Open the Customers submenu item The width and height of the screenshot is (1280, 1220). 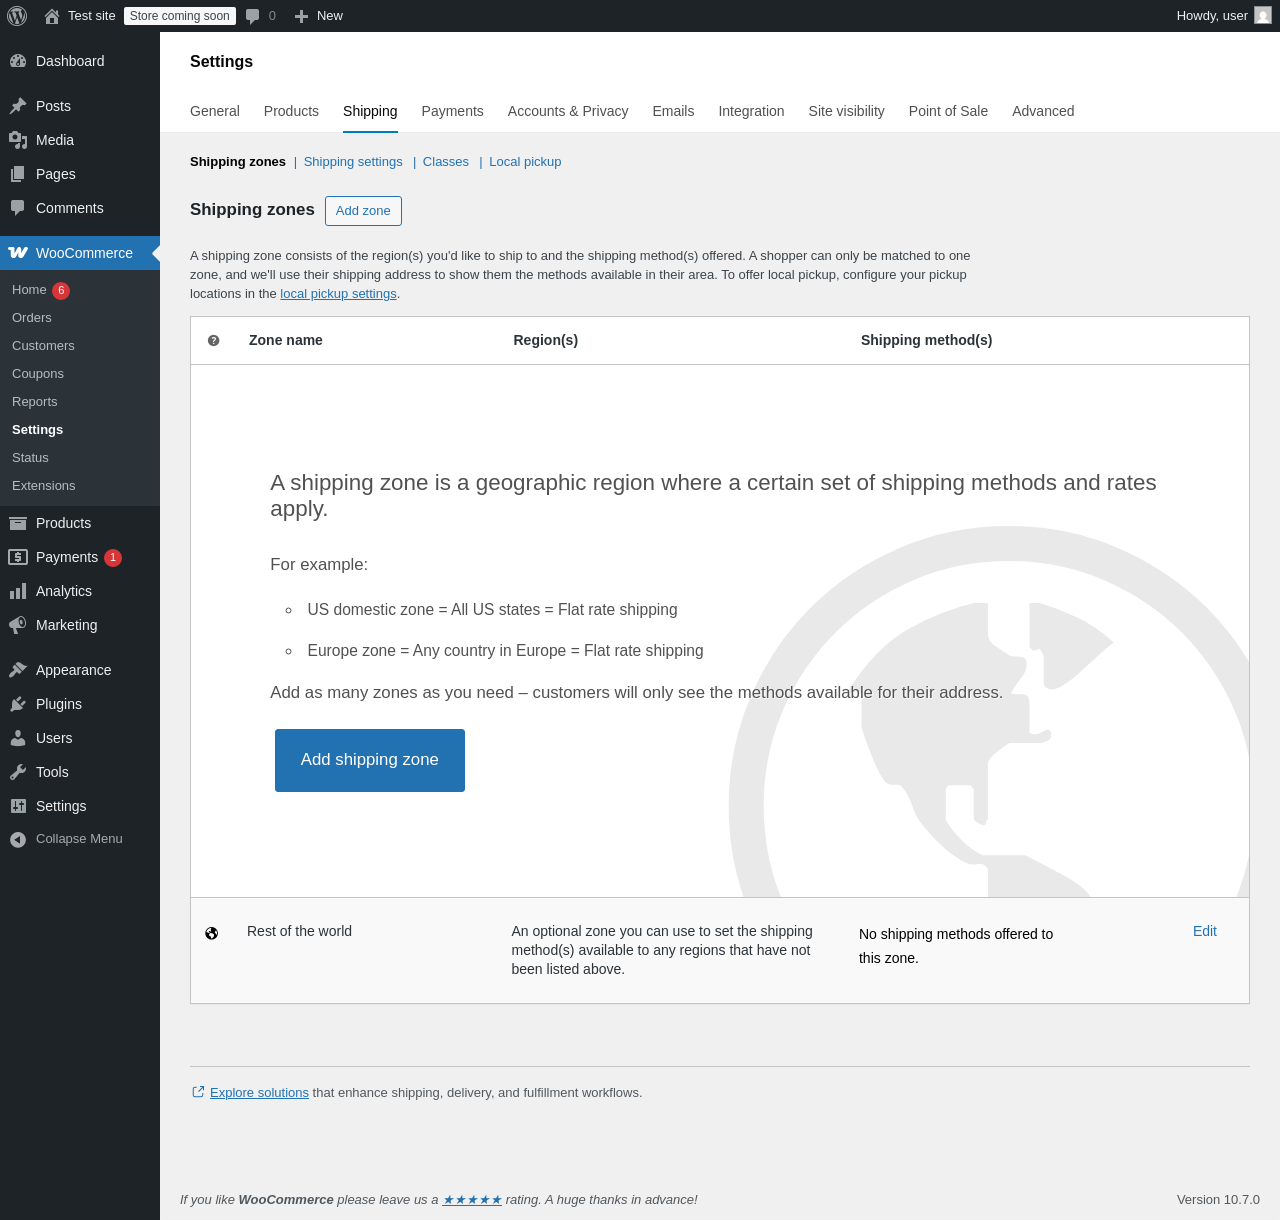[43, 346]
